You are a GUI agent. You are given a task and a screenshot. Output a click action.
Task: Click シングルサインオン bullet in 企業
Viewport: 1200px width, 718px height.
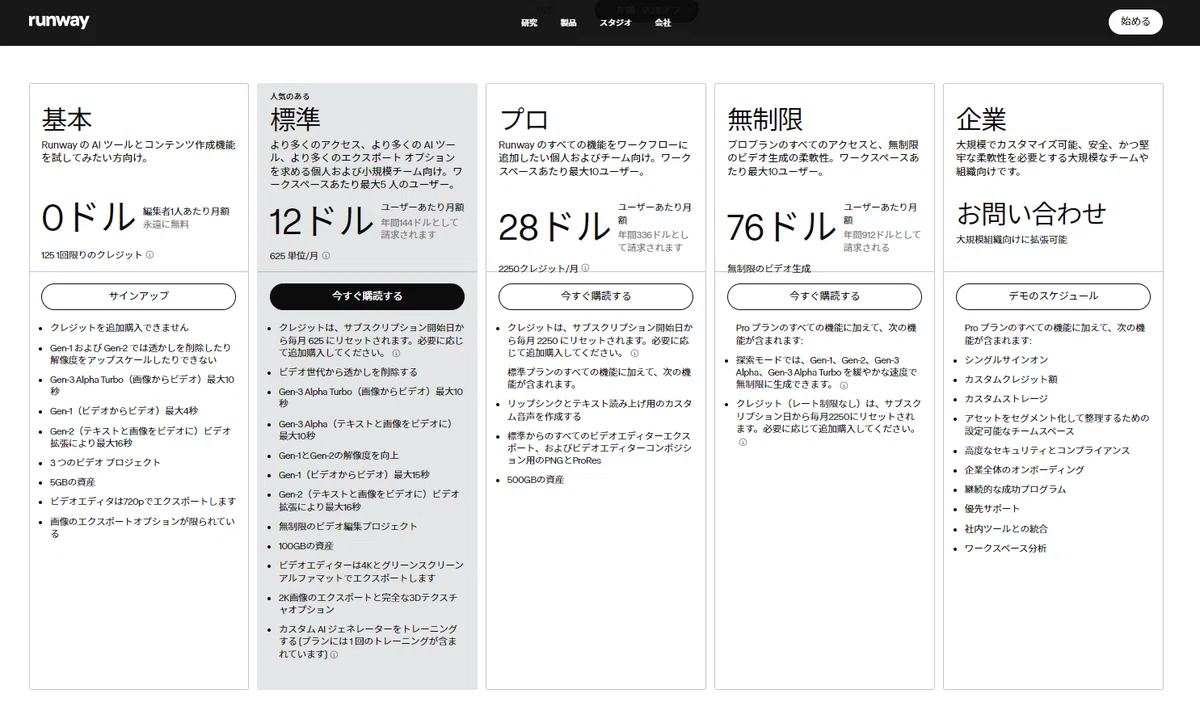(x=1006, y=359)
